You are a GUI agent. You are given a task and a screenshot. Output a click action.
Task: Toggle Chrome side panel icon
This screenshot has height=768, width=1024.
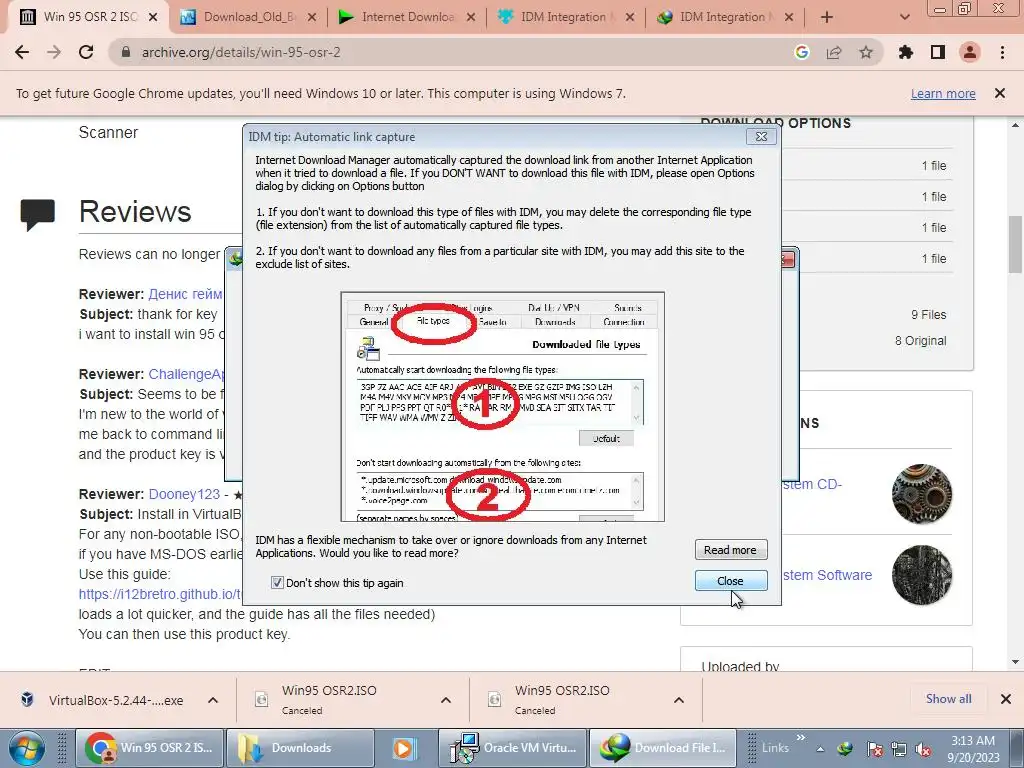938,52
